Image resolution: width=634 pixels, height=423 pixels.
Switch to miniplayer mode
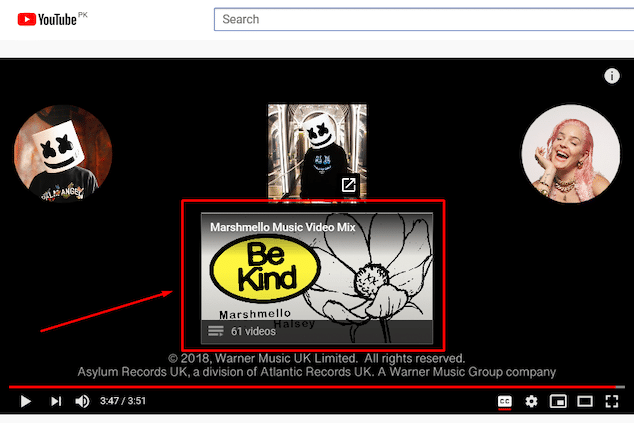click(x=558, y=401)
